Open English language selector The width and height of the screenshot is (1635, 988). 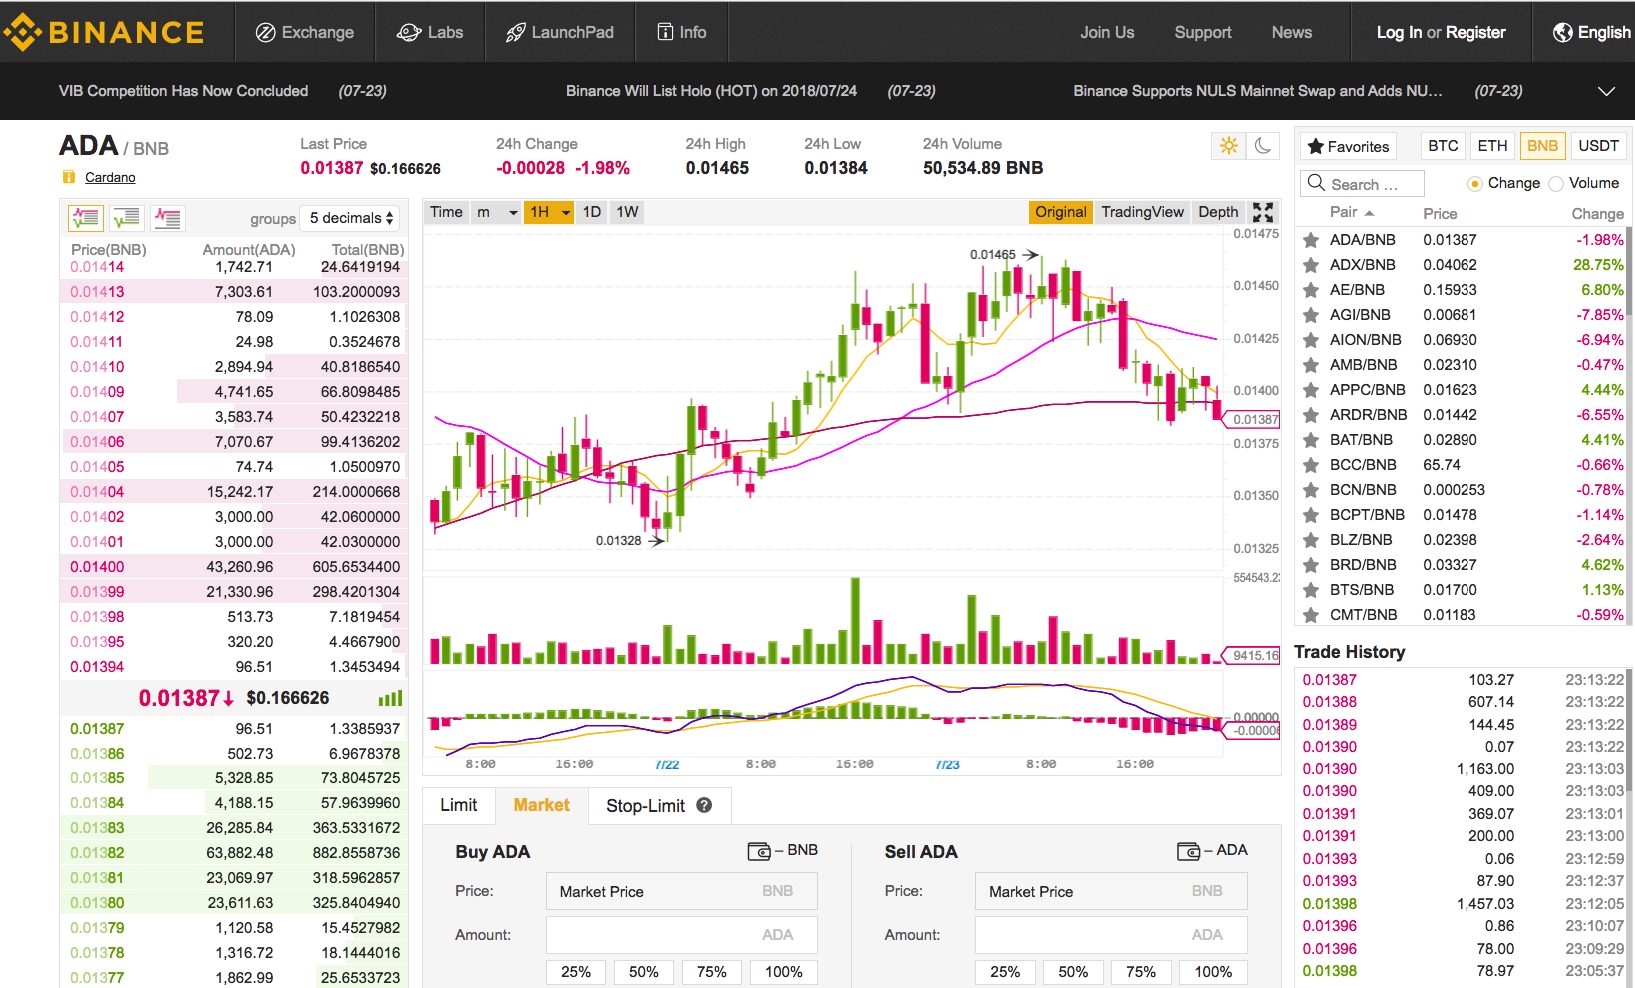[x=1591, y=32]
